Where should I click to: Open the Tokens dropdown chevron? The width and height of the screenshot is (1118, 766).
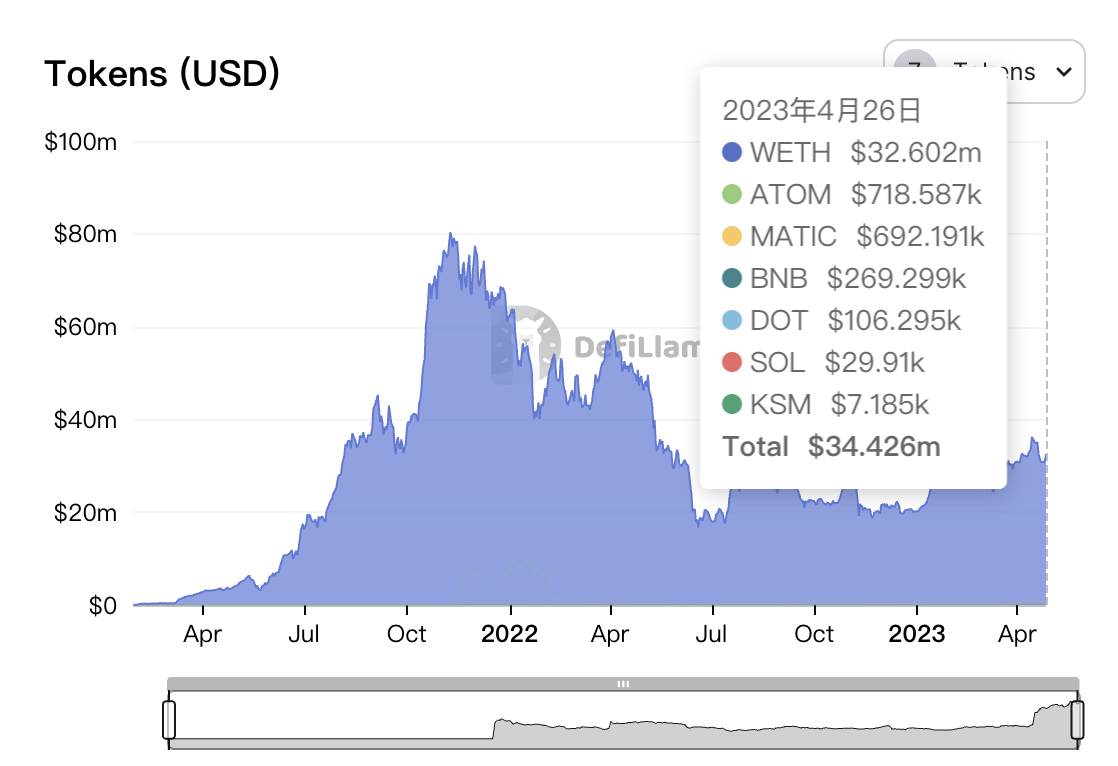1064,72
